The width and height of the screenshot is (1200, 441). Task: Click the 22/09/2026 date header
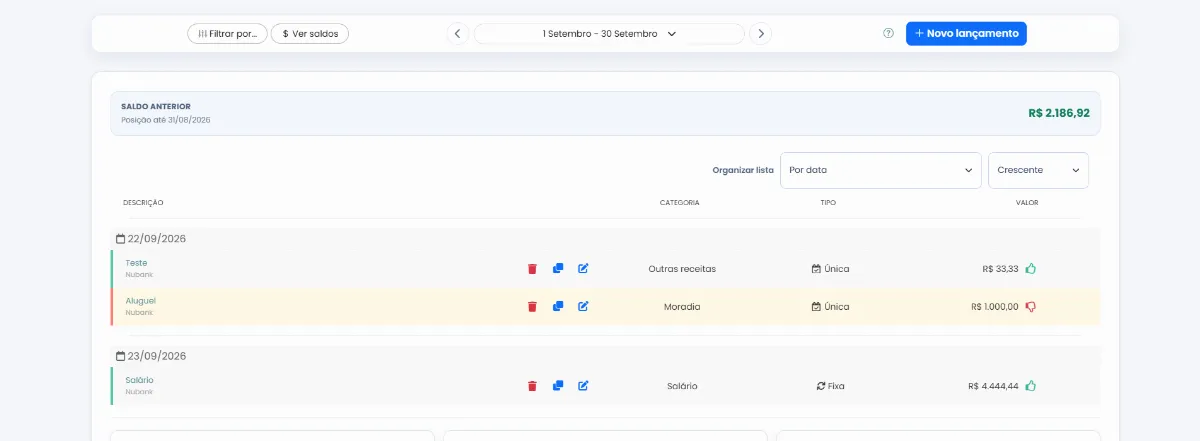coord(151,239)
